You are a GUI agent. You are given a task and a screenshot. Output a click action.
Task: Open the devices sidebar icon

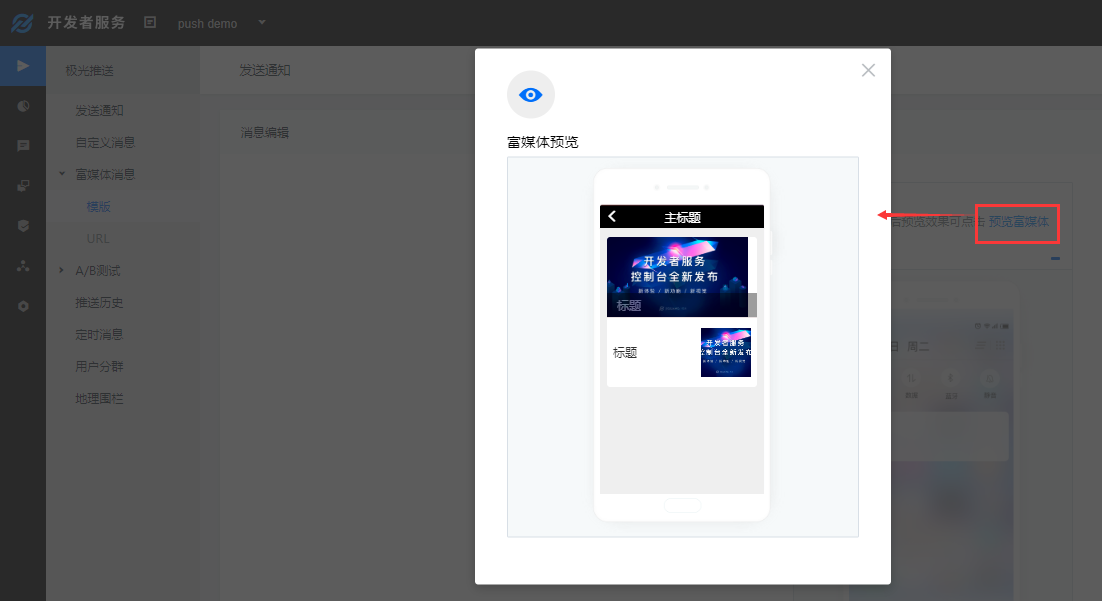tap(23, 186)
